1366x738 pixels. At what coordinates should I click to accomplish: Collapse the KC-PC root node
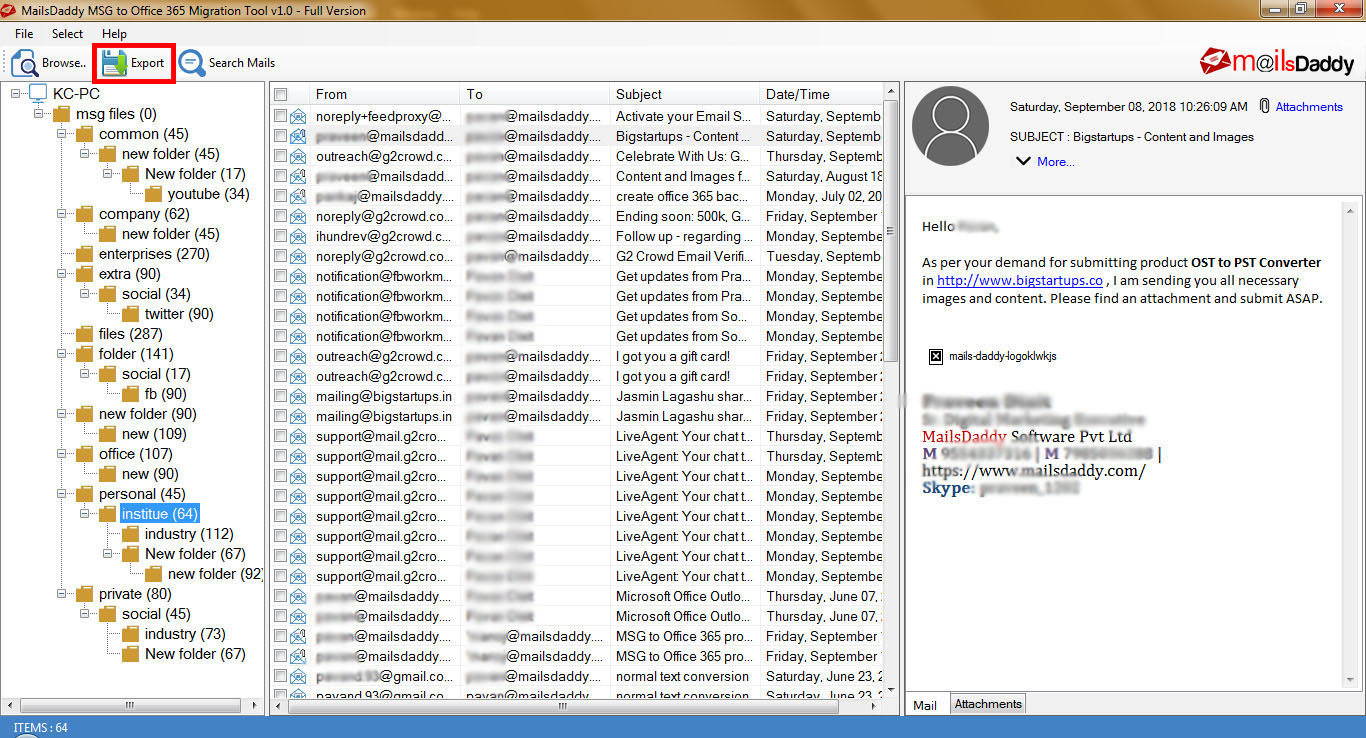point(16,94)
